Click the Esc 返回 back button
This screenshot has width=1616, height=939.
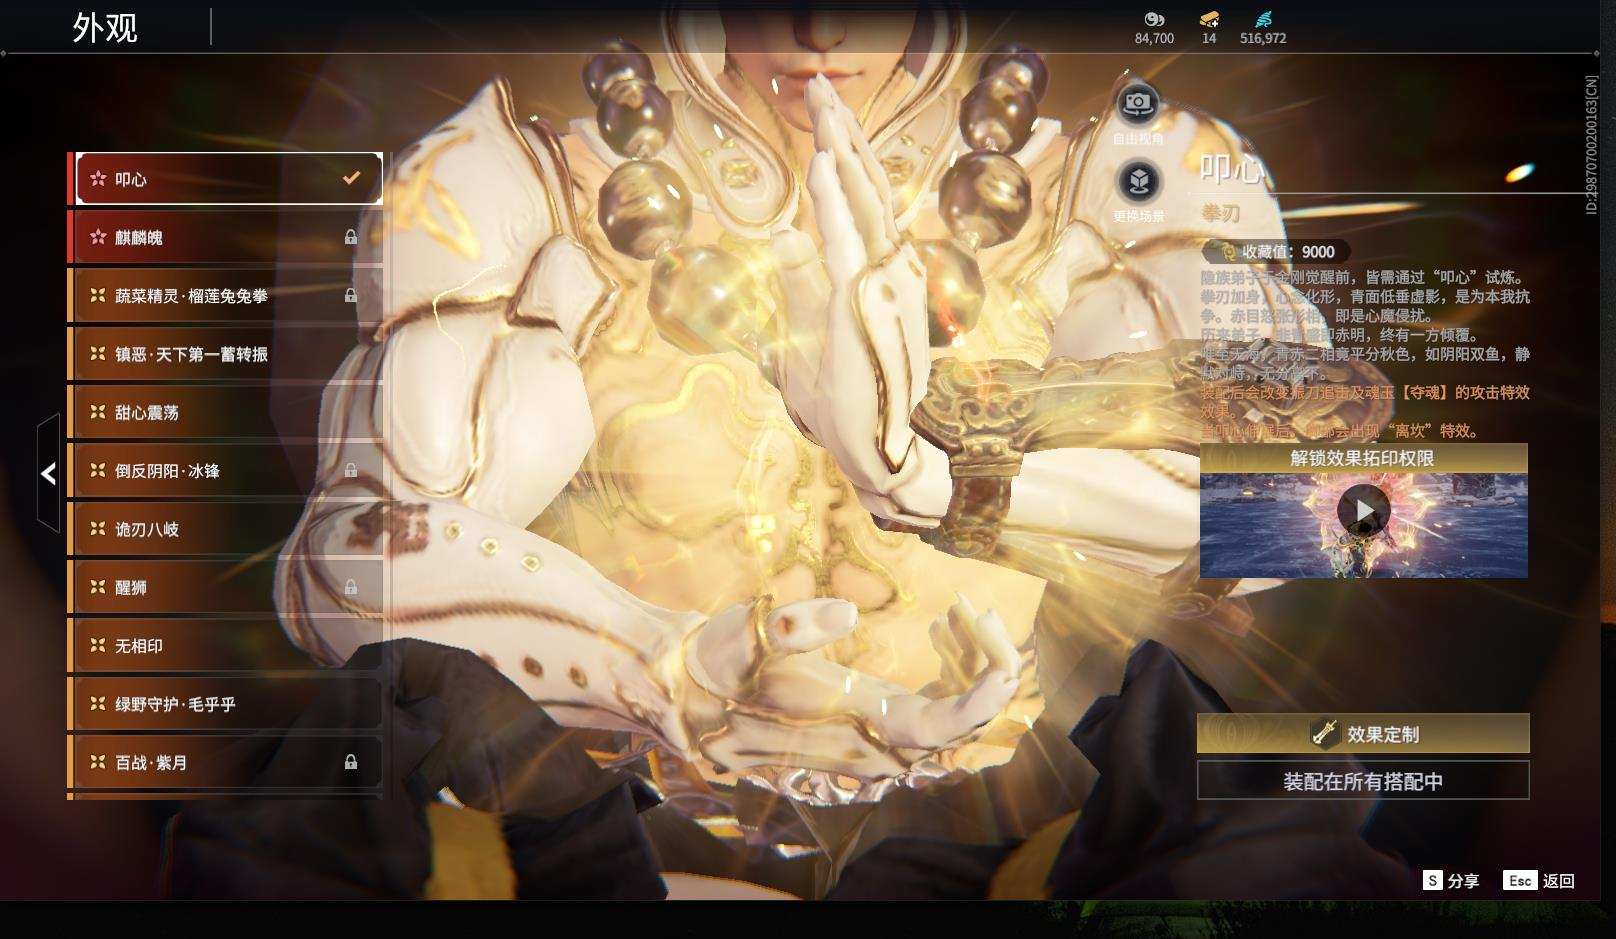[x=1539, y=881]
